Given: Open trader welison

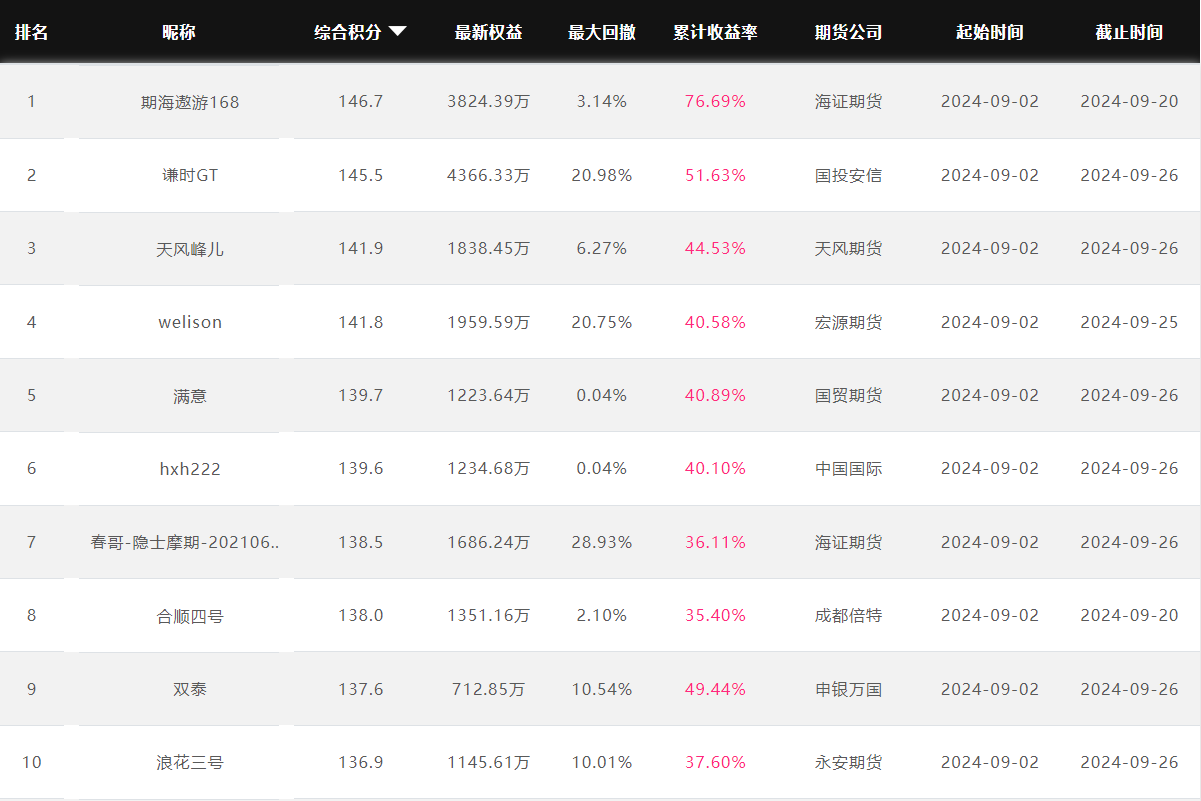Looking at the screenshot, I should click(190, 322).
